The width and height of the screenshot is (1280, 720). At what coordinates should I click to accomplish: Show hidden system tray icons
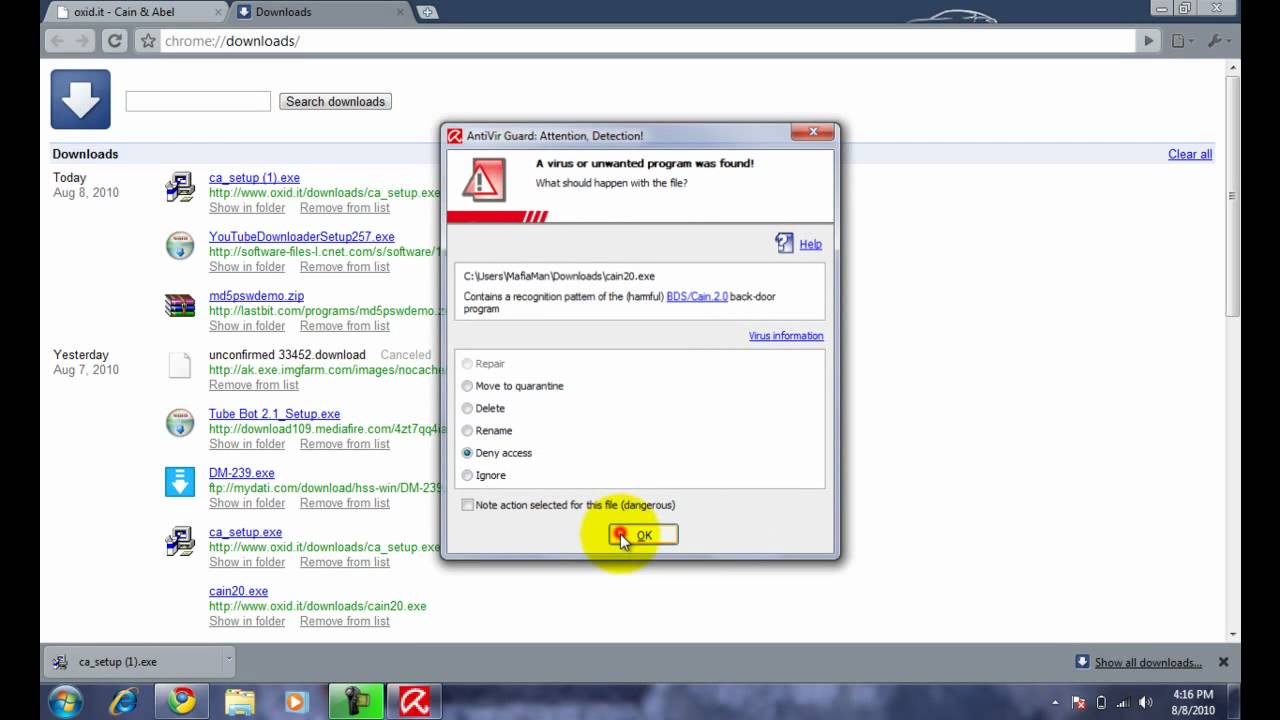click(x=1057, y=702)
